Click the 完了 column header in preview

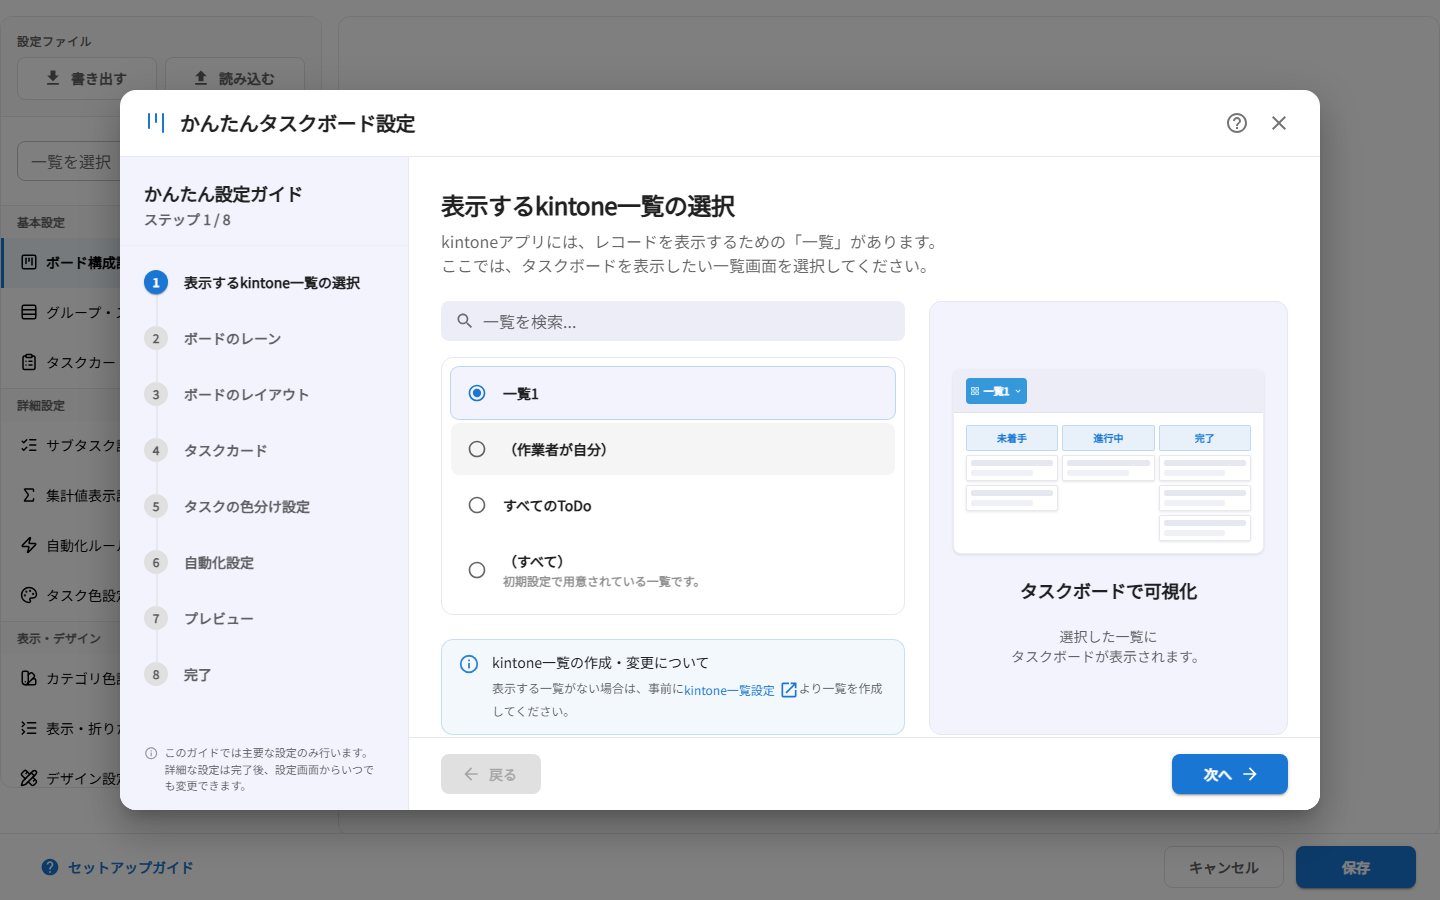pos(1205,438)
